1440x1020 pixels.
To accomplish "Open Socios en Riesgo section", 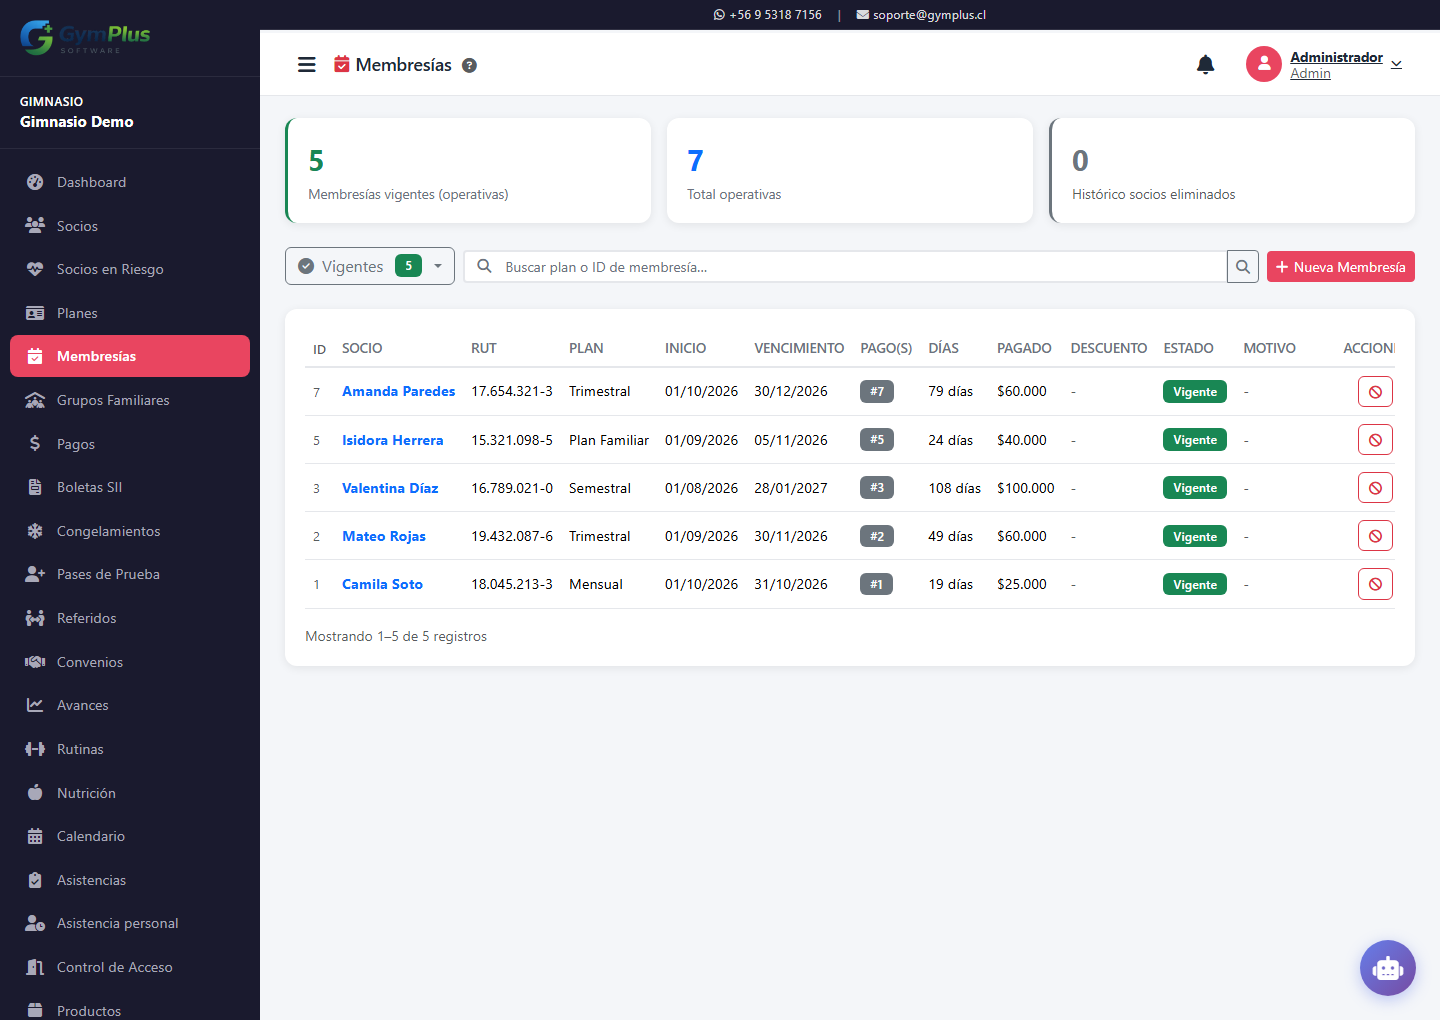I will [x=130, y=269].
